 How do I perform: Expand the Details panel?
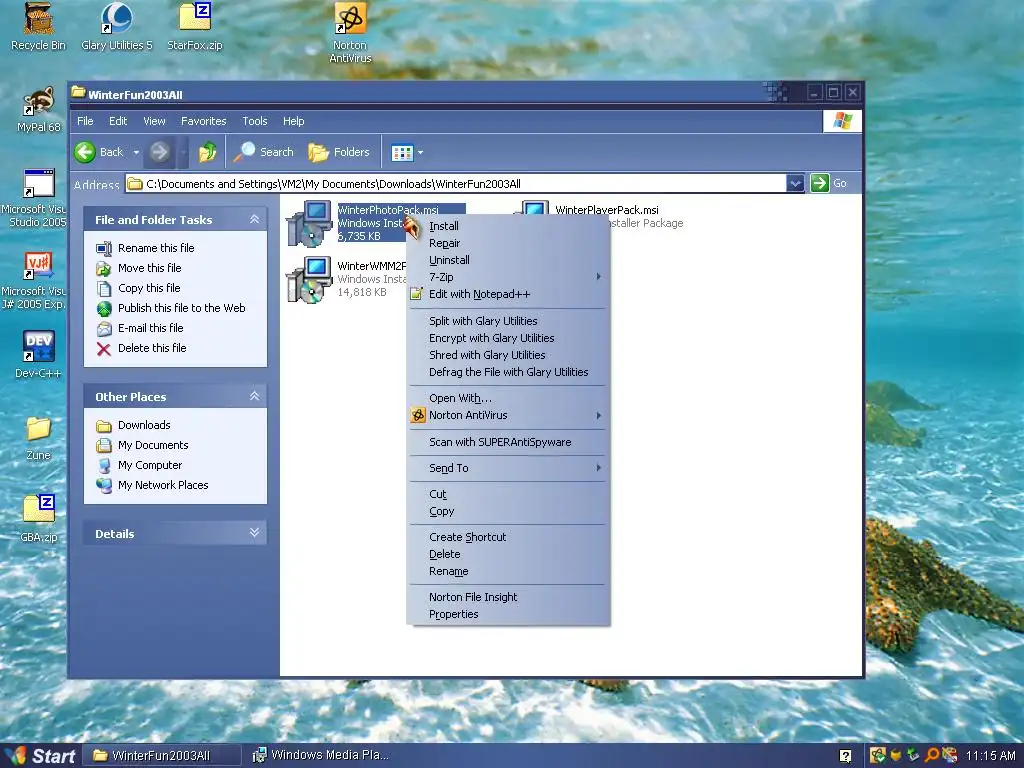254,533
